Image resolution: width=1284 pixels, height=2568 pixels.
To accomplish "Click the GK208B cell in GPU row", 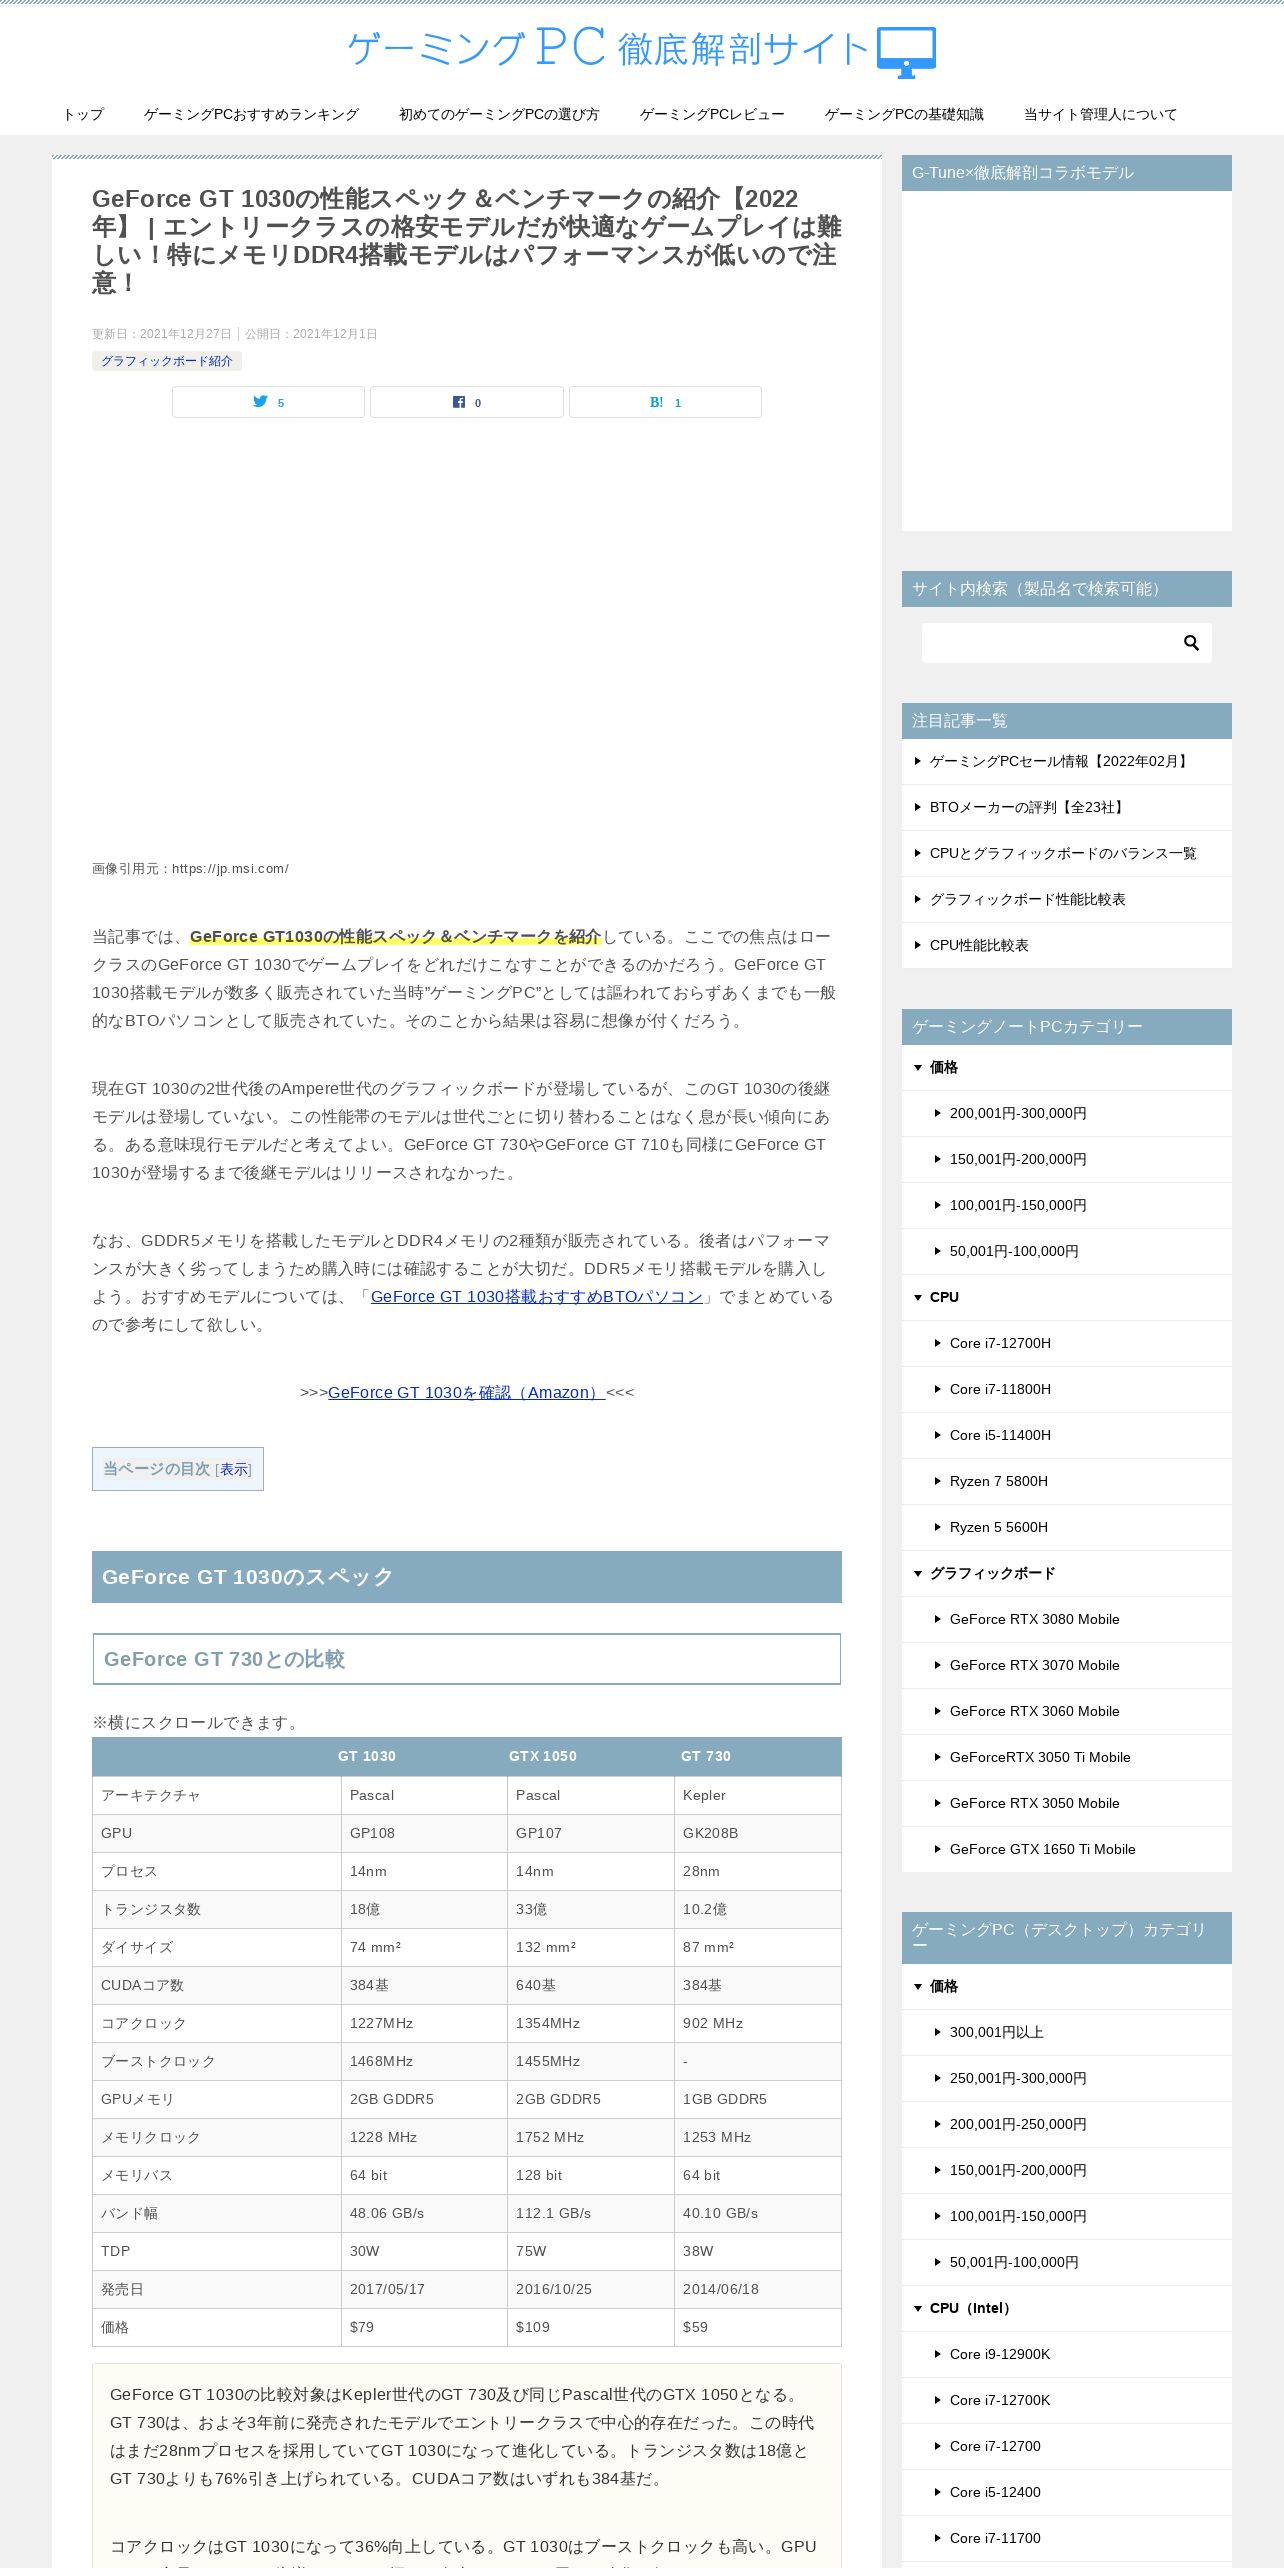I will [x=757, y=1833].
